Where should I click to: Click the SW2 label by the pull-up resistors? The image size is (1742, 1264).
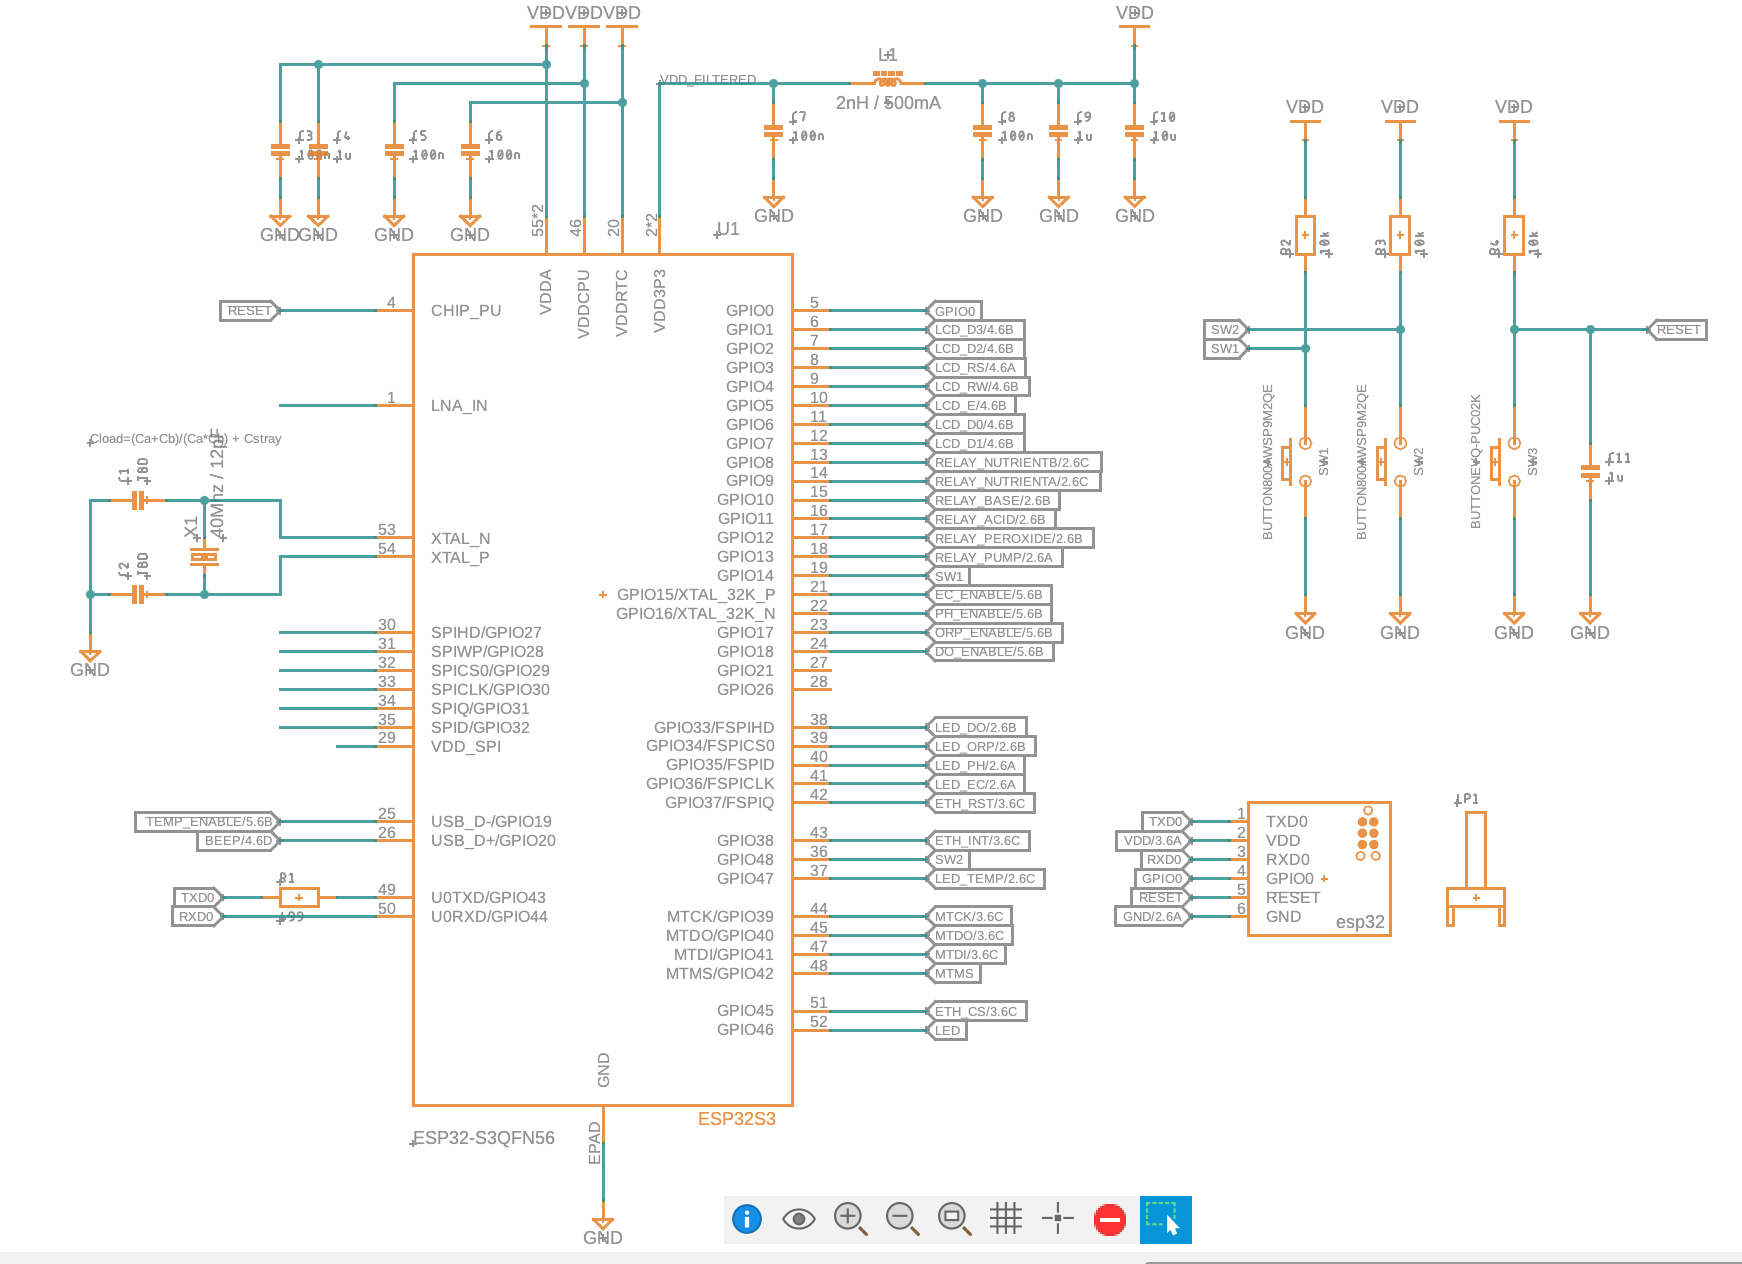point(1225,330)
